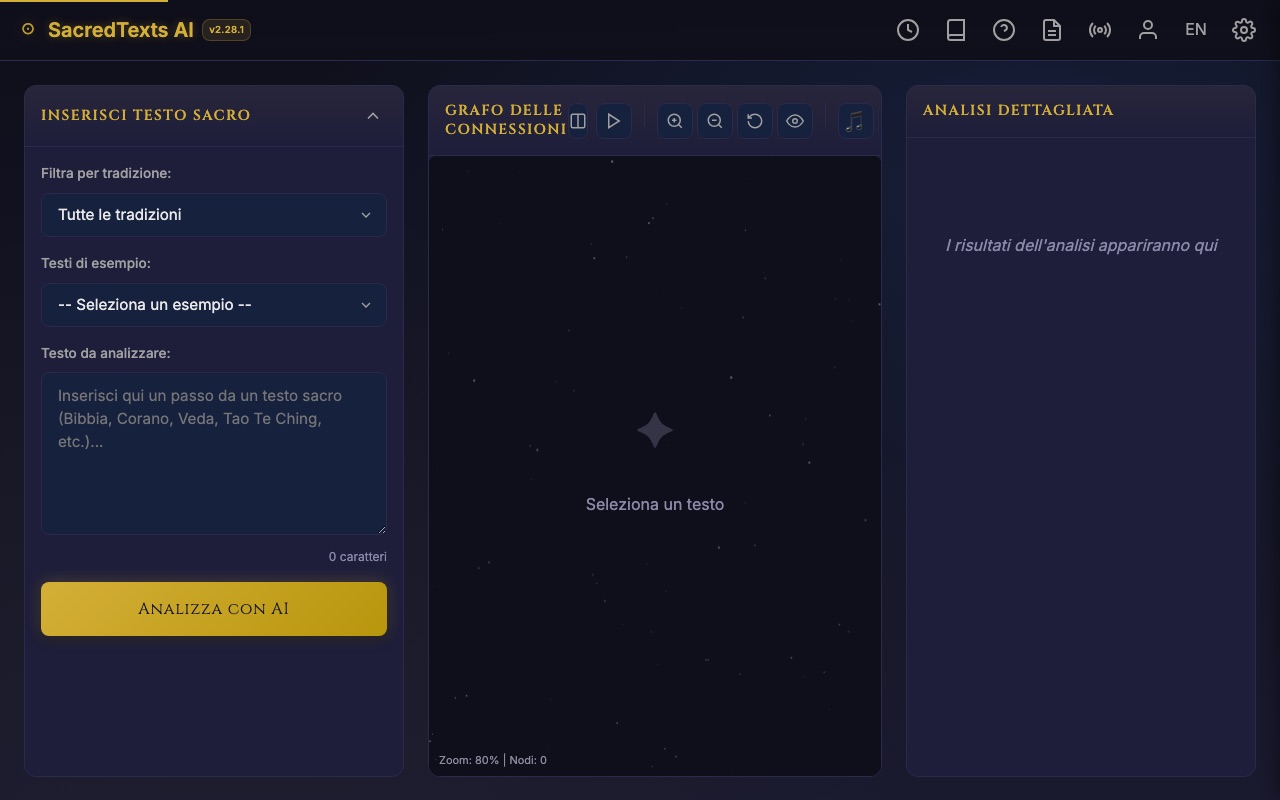
Task: Click the Grafo delle Connessioni heading
Action: [x=506, y=120]
